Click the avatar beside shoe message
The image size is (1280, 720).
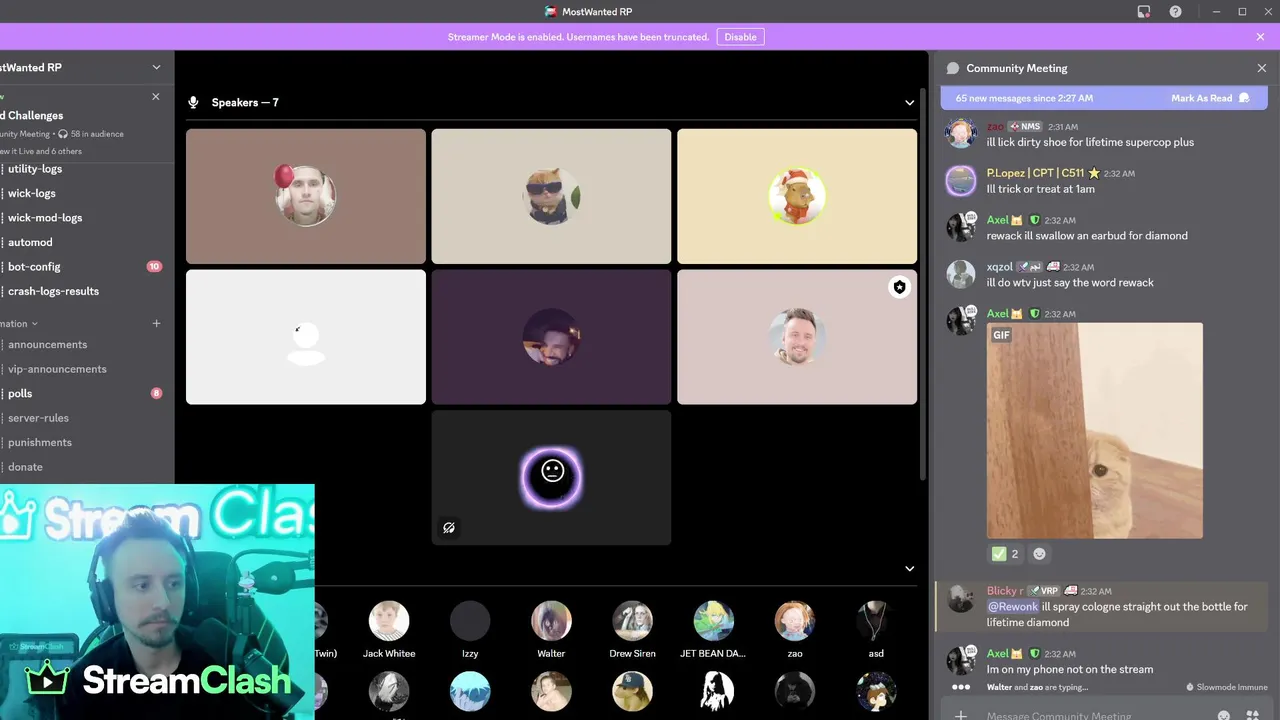pos(961,133)
